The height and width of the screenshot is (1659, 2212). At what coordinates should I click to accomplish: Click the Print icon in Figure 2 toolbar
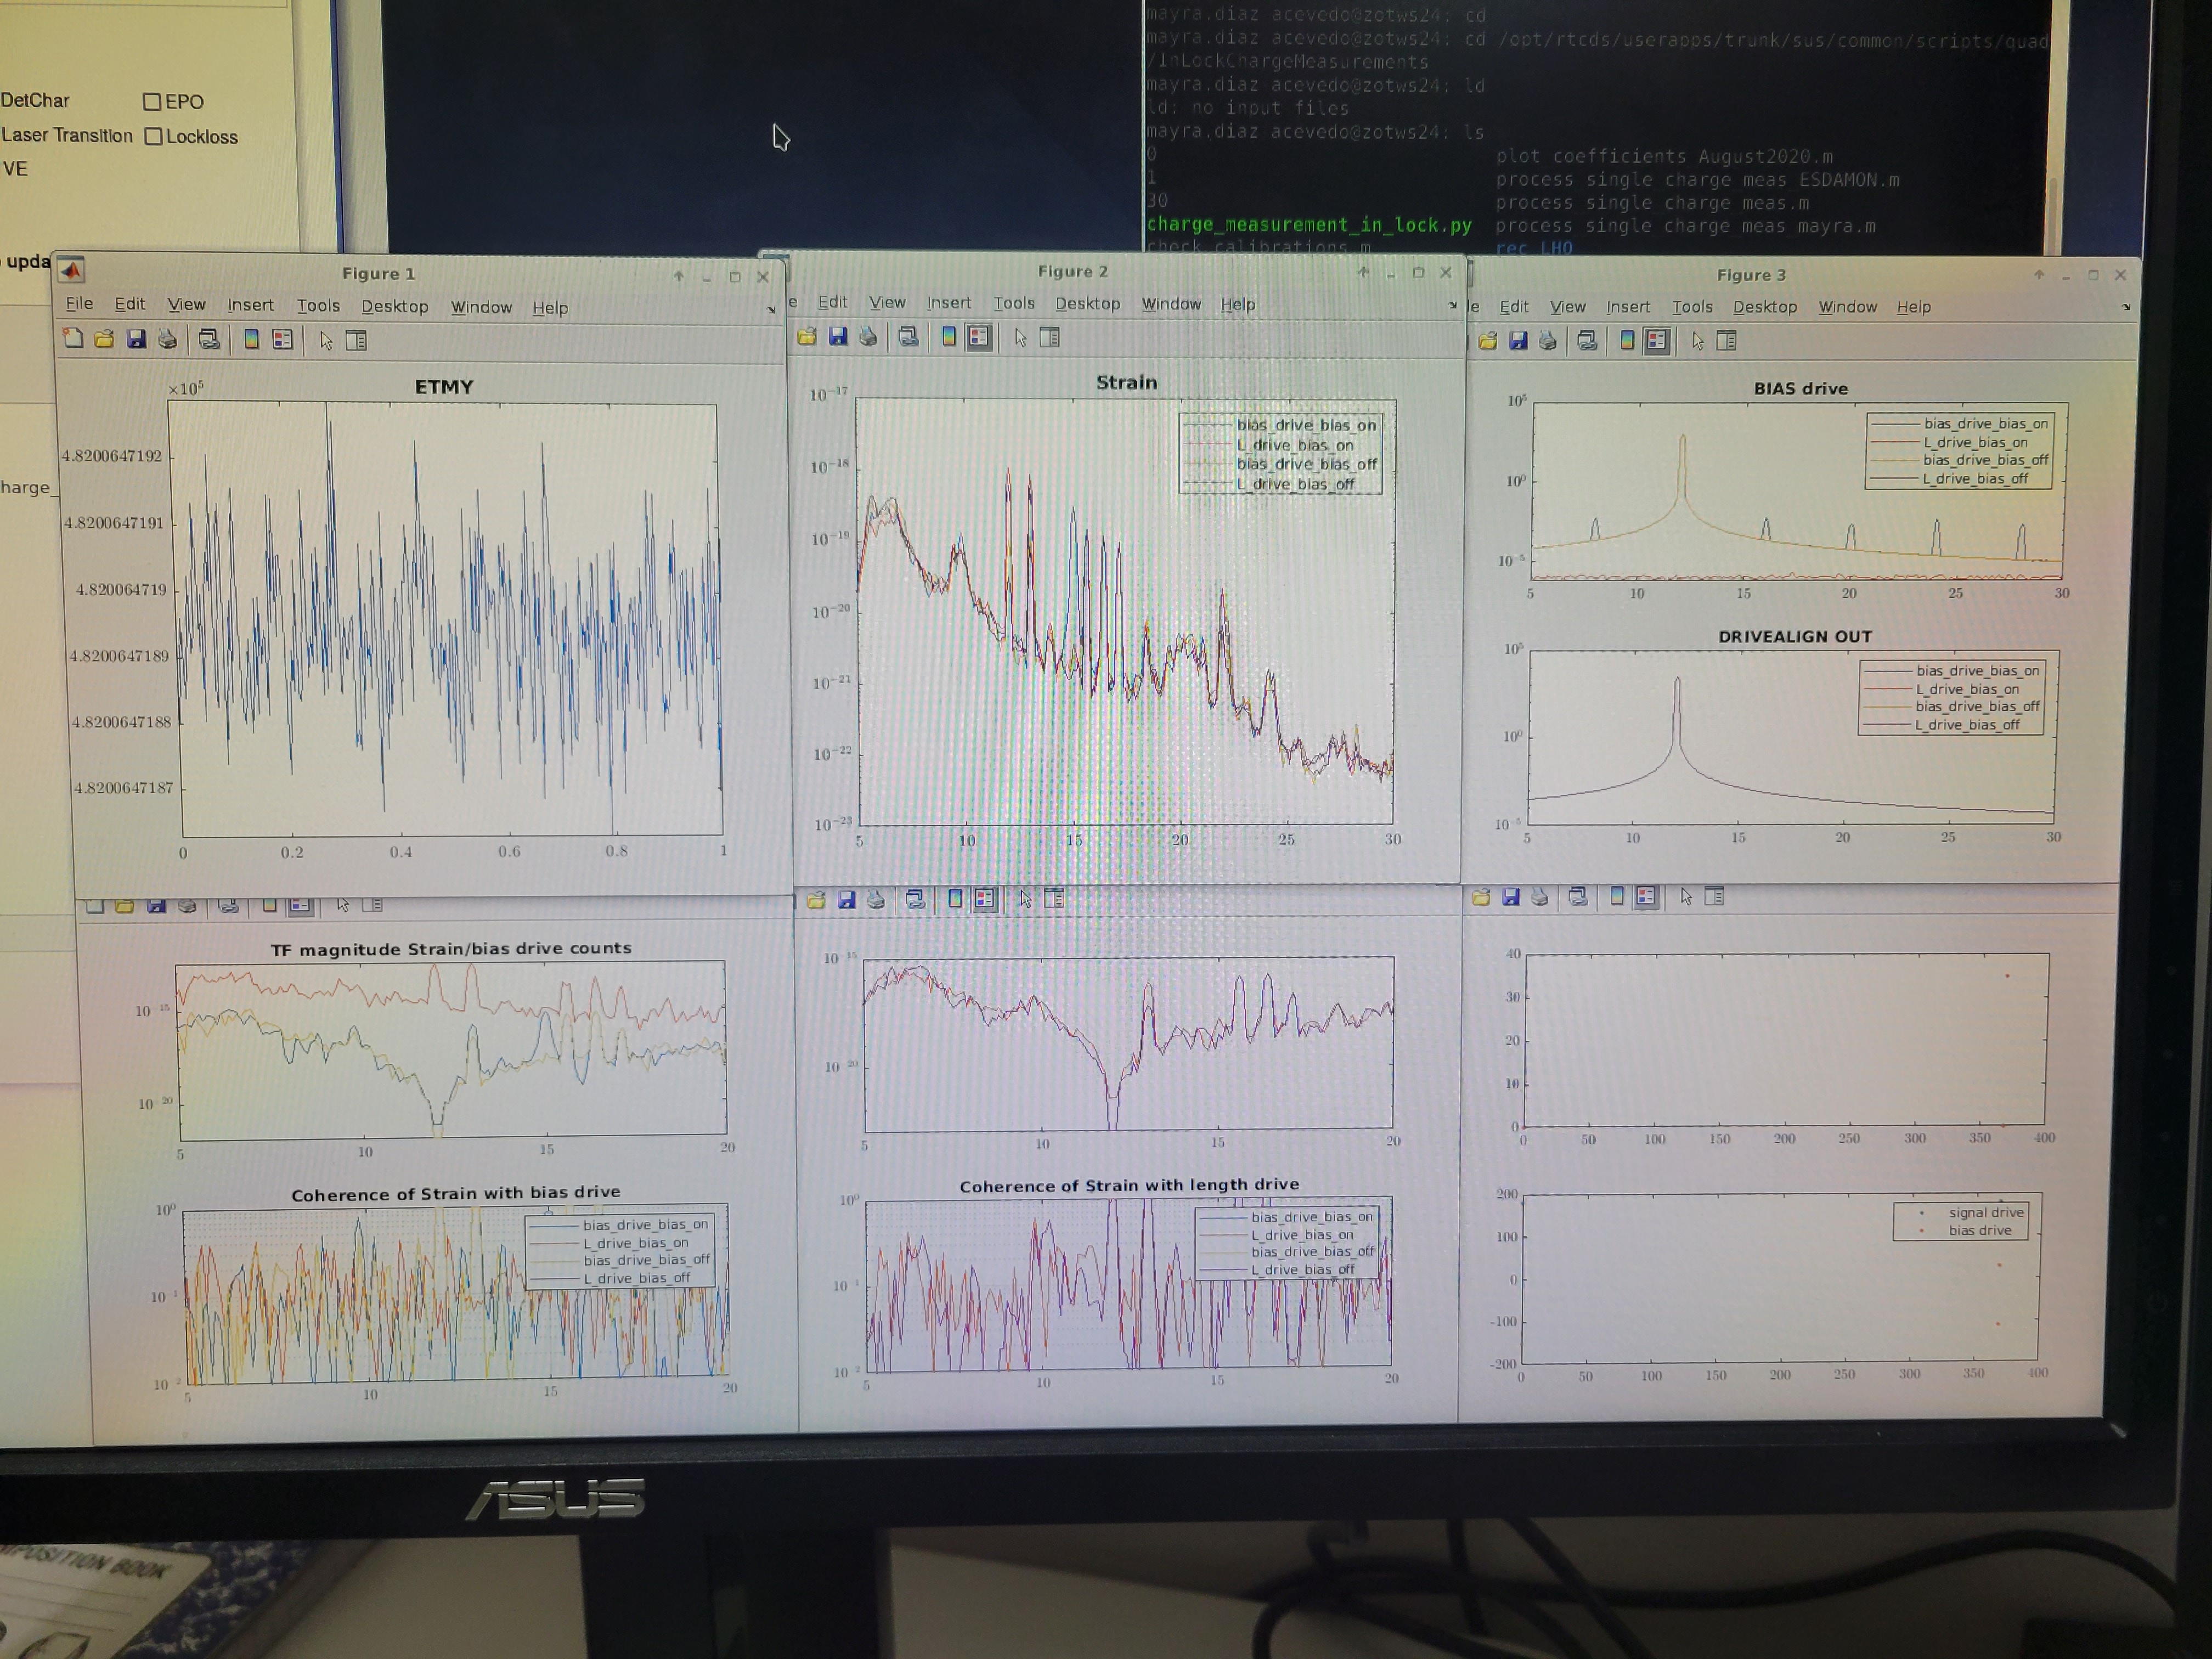coord(868,337)
